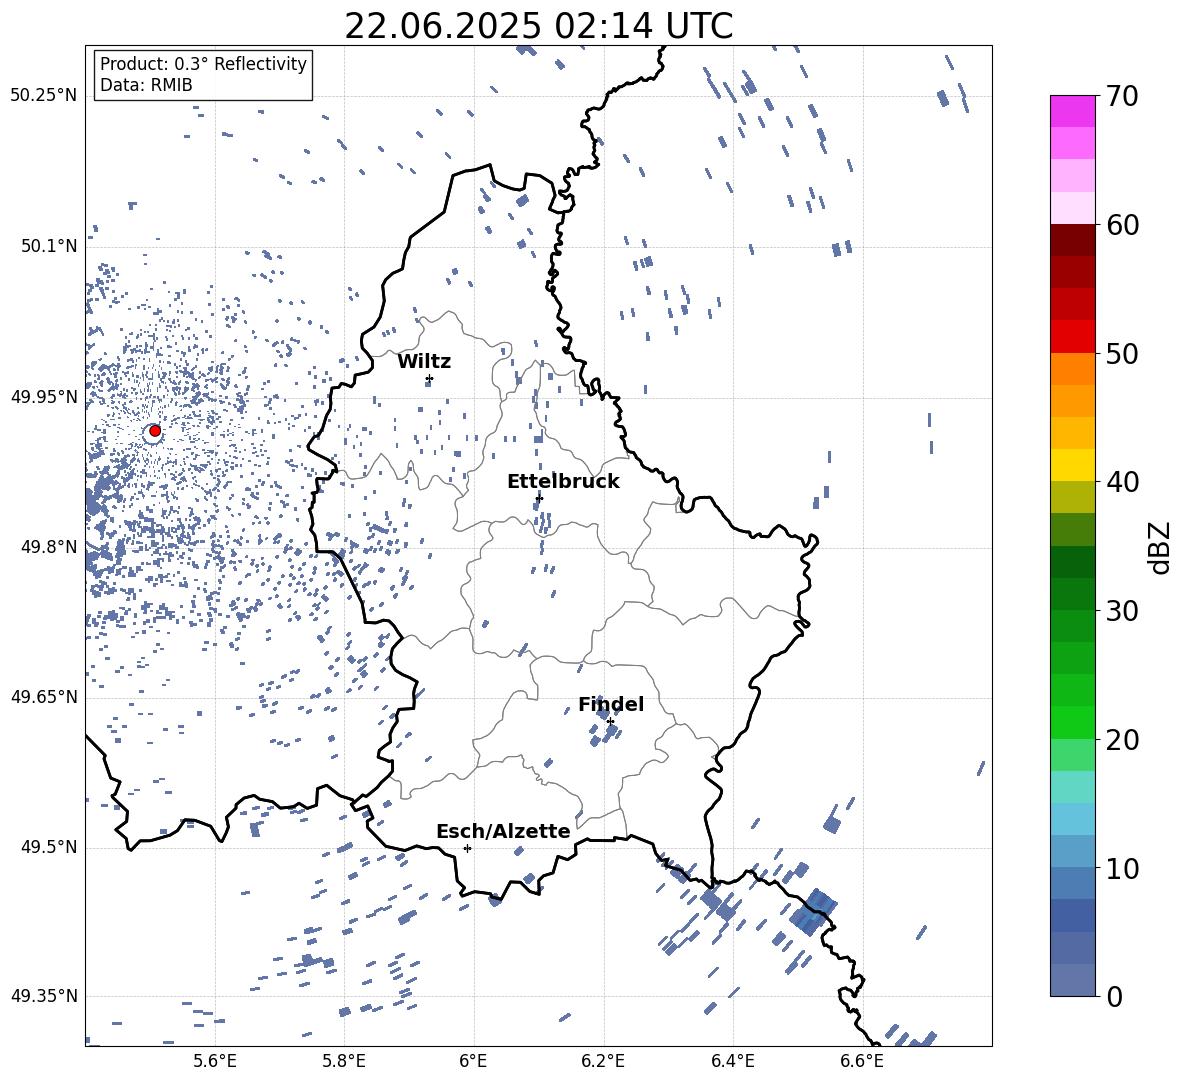This screenshot has height=1081, width=1184.
Task: Click the 49.8°N latitude label
Action: [x=49, y=547]
